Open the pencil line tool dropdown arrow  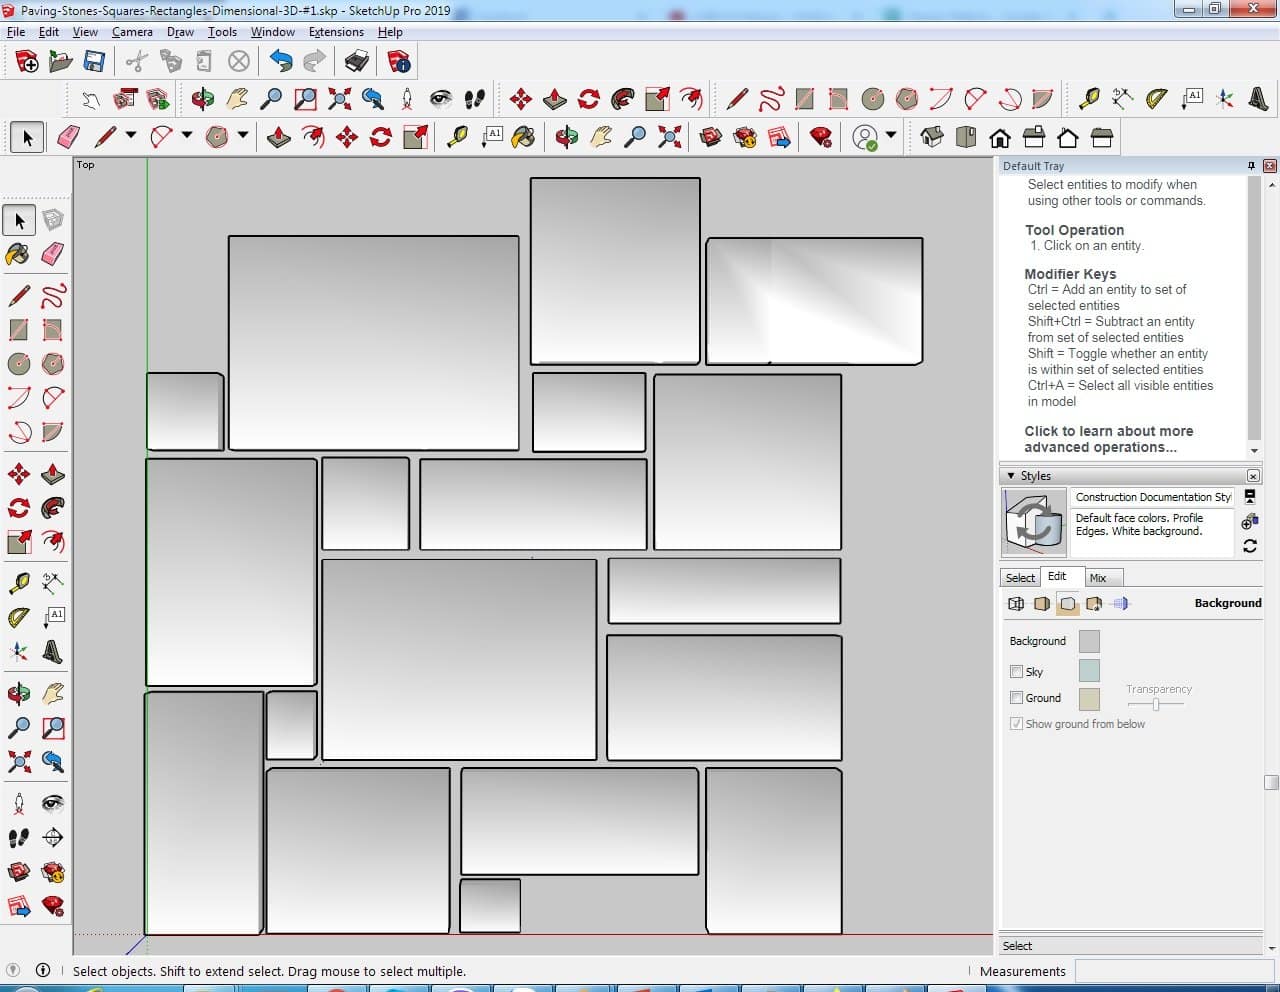(x=130, y=136)
